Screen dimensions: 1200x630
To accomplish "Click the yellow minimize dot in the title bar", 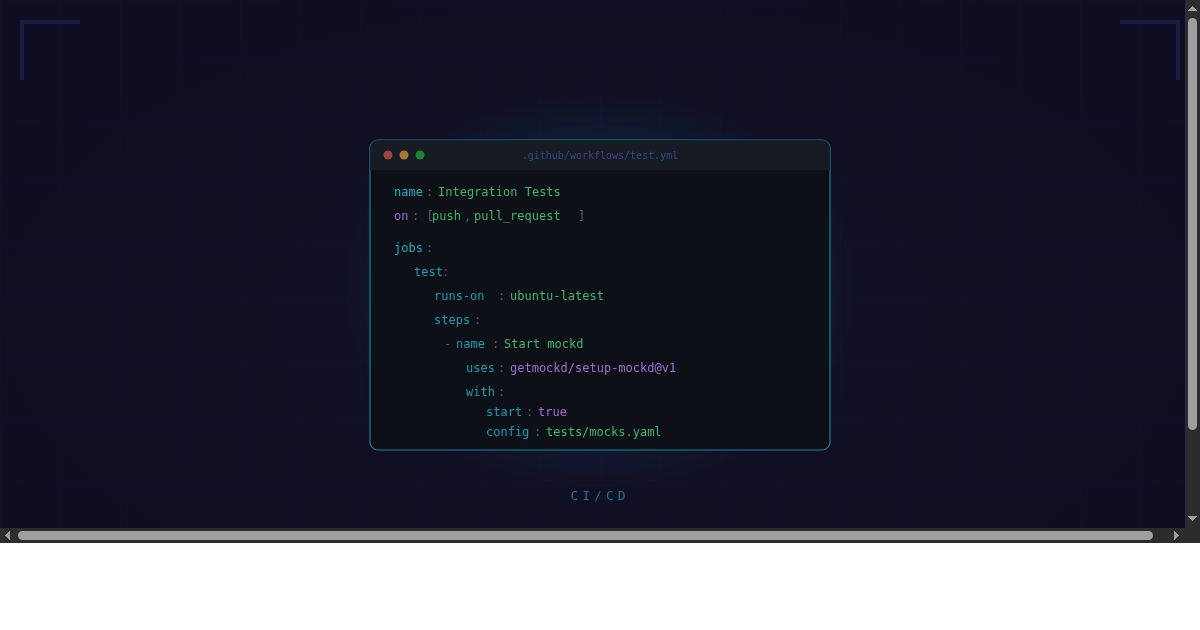I will pos(404,155).
